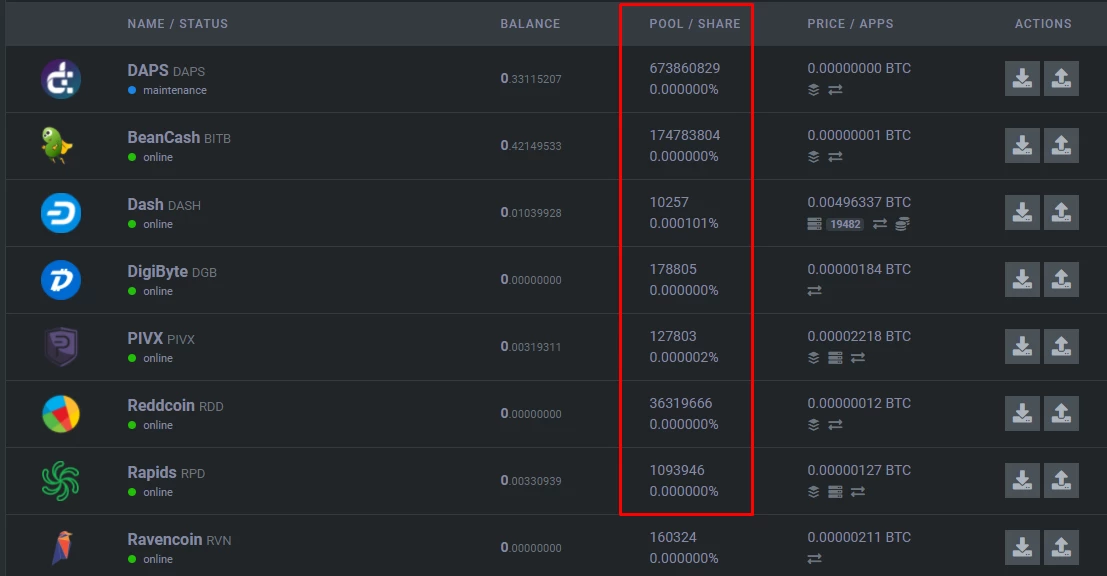The width and height of the screenshot is (1107, 576).
Task: Click the DAPS 'maintenance' status text
Action: click(x=175, y=90)
